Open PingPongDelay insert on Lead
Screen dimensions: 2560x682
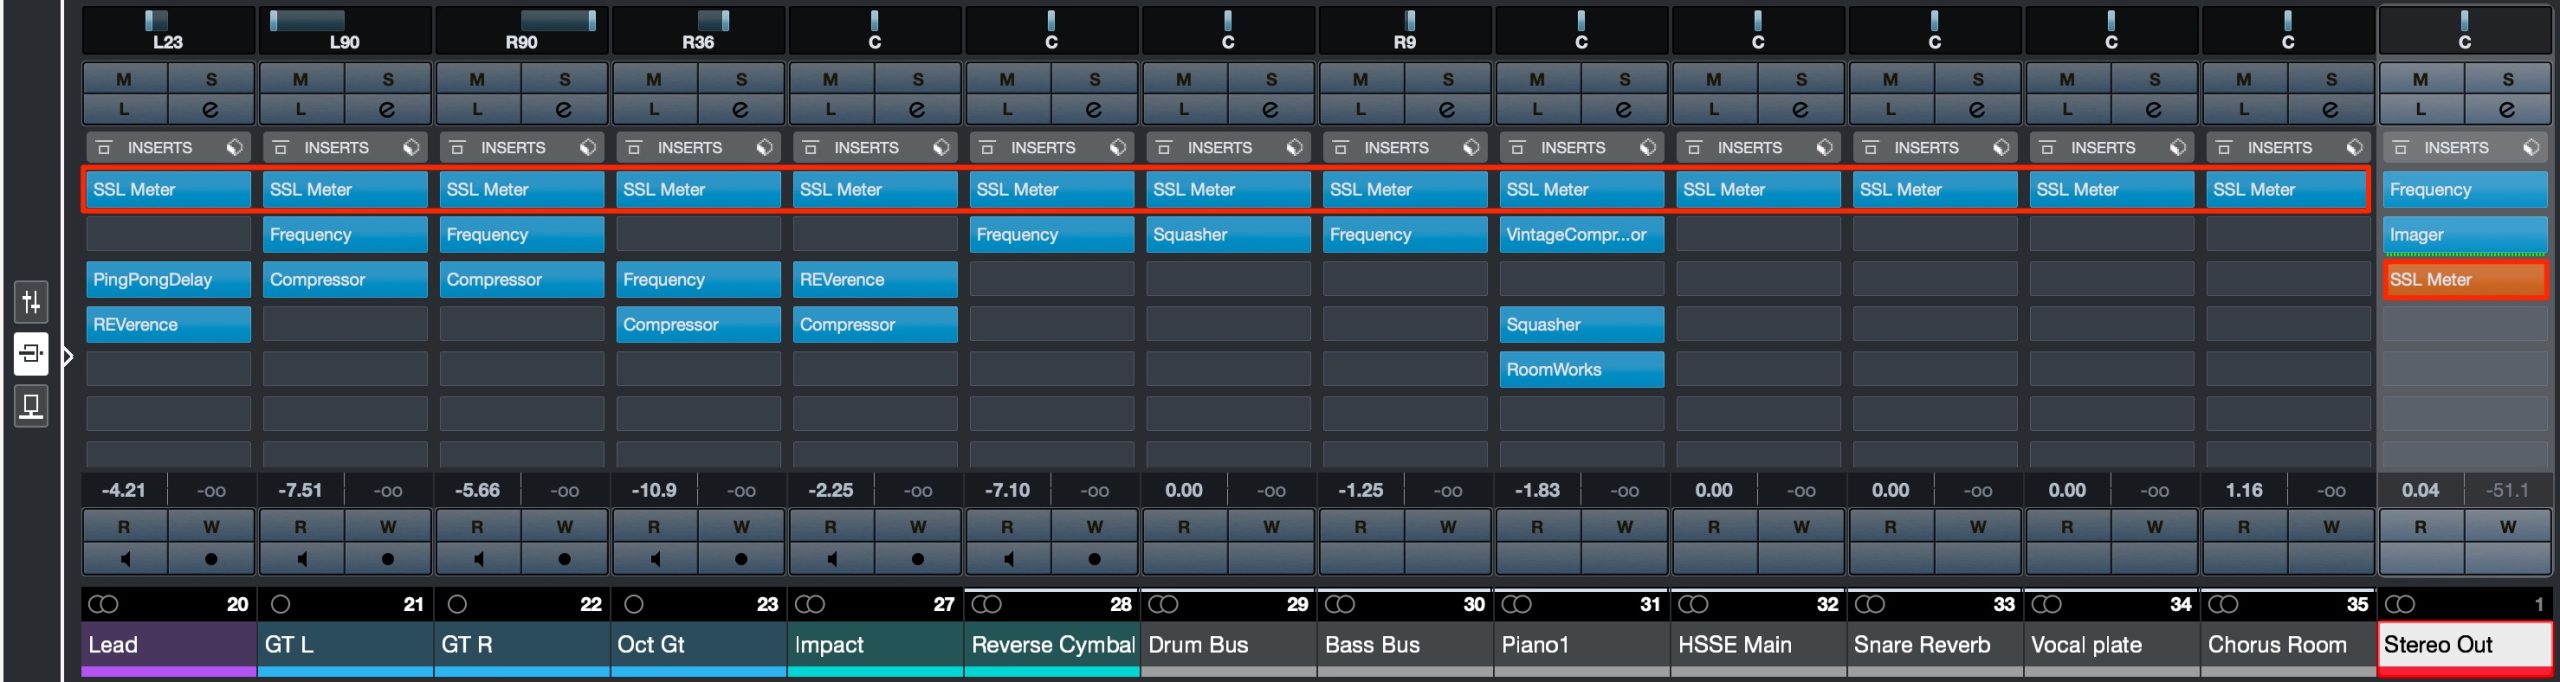(x=168, y=280)
